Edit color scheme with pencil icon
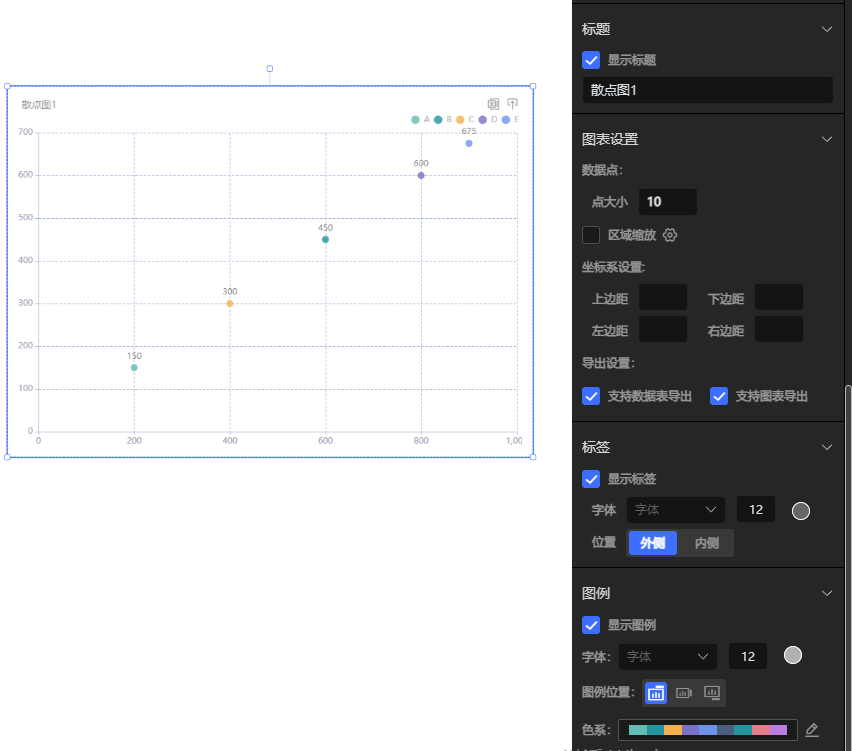852x751 pixels. click(812, 730)
